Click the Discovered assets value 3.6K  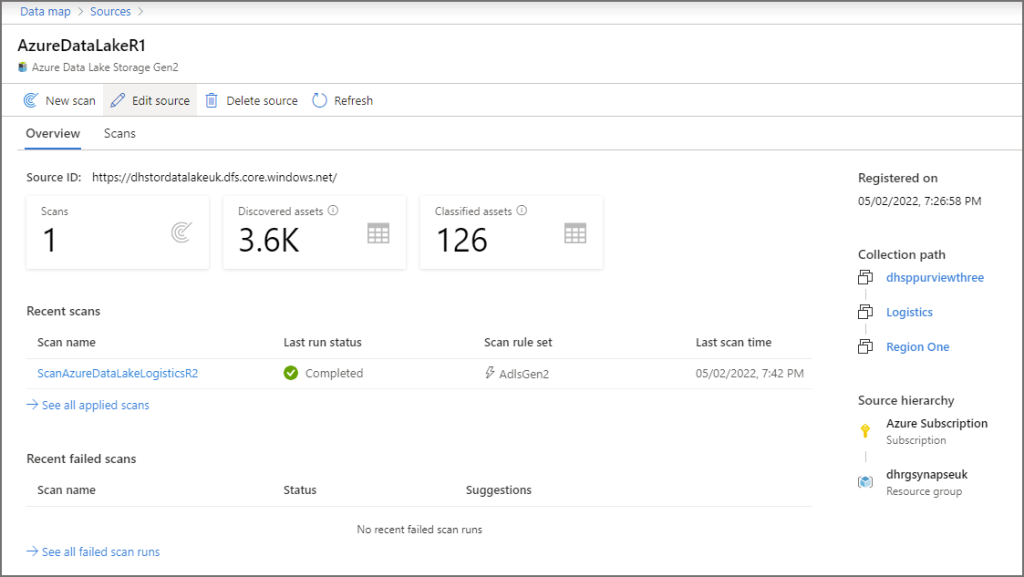[268, 240]
